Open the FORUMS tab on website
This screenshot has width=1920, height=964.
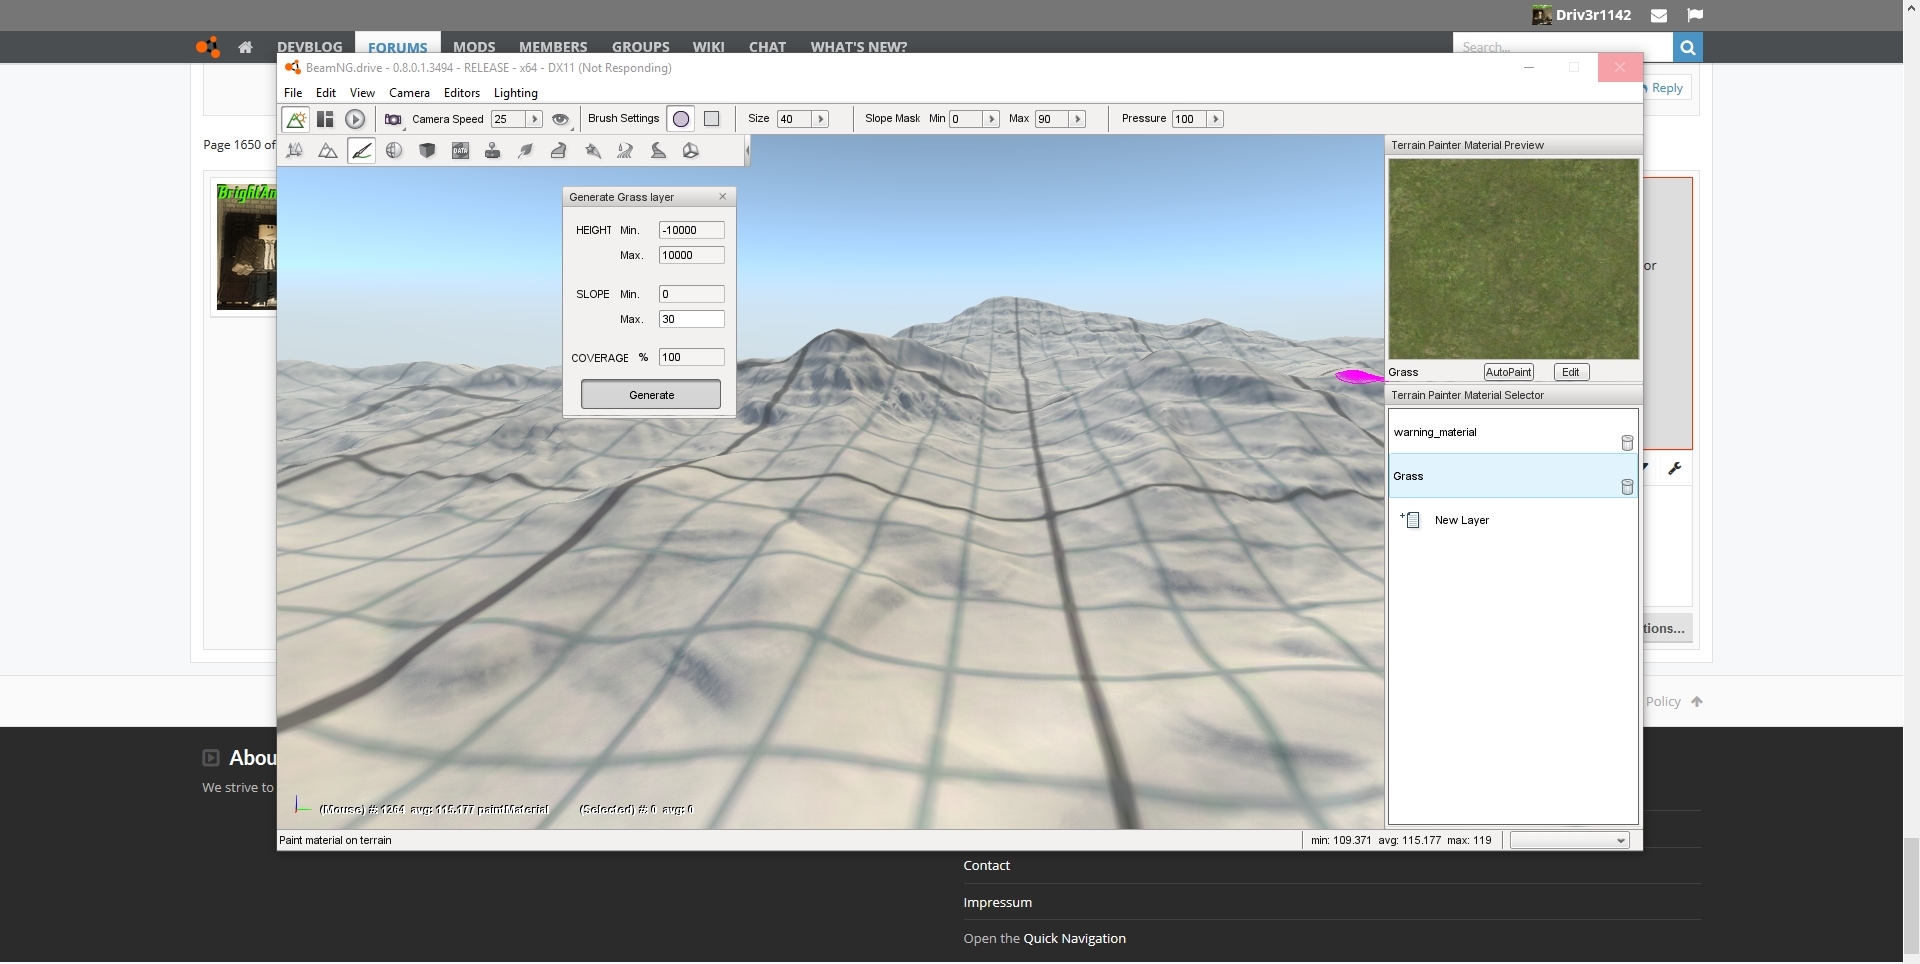click(397, 47)
